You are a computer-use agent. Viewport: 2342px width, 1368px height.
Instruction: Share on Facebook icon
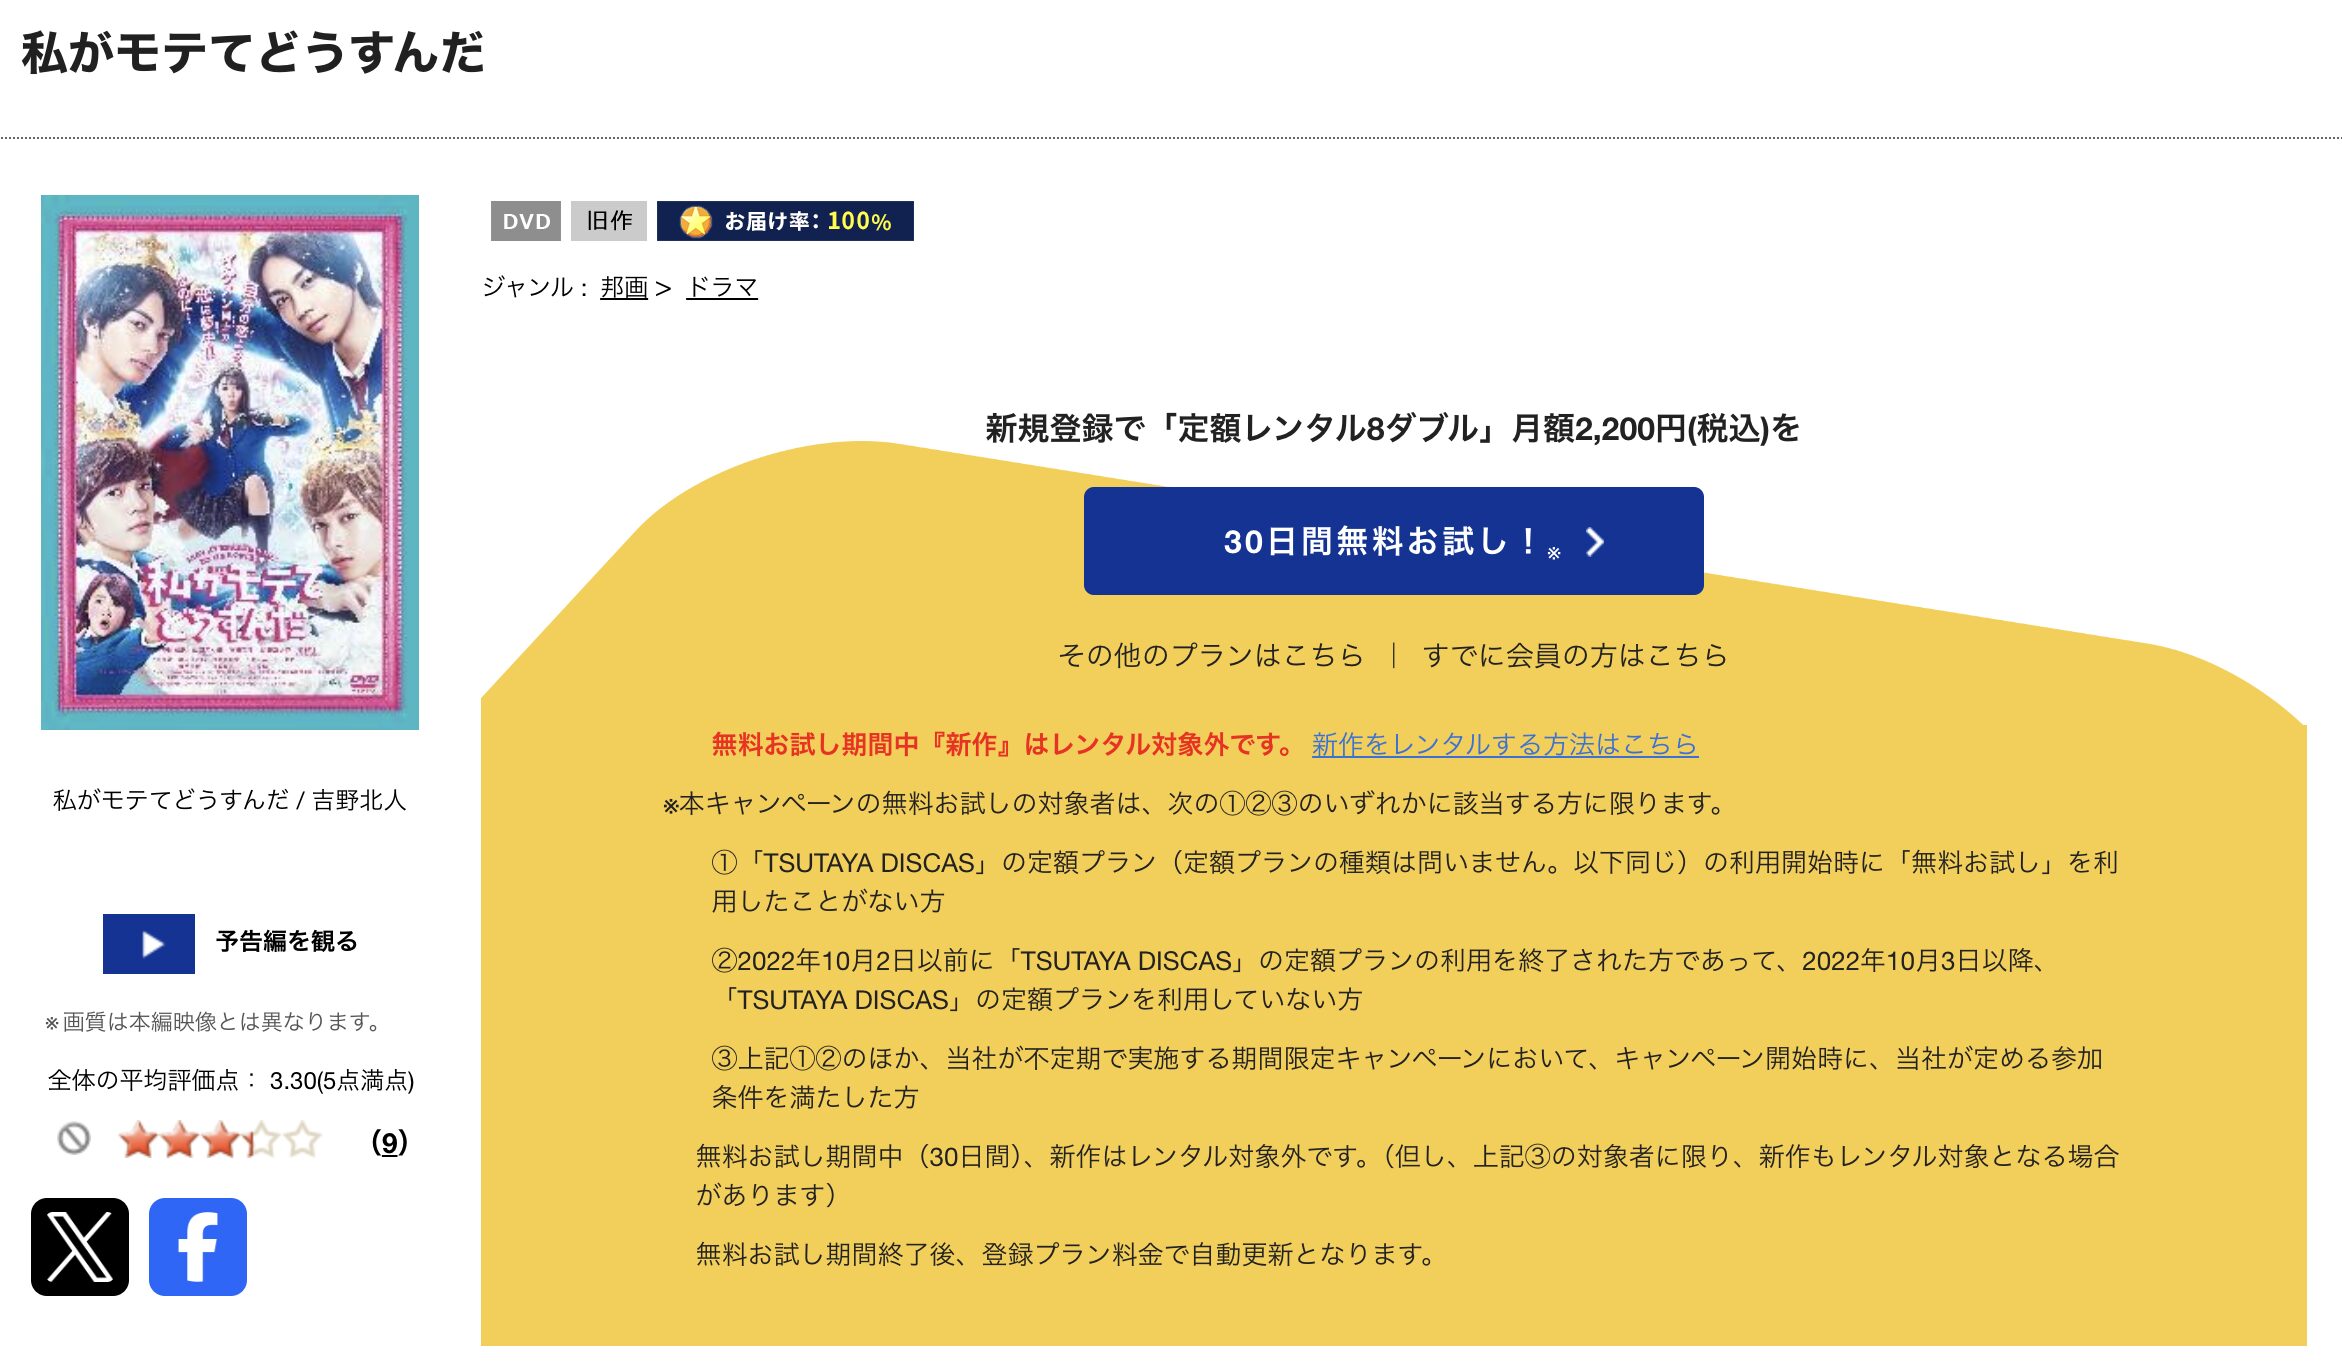point(198,1246)
